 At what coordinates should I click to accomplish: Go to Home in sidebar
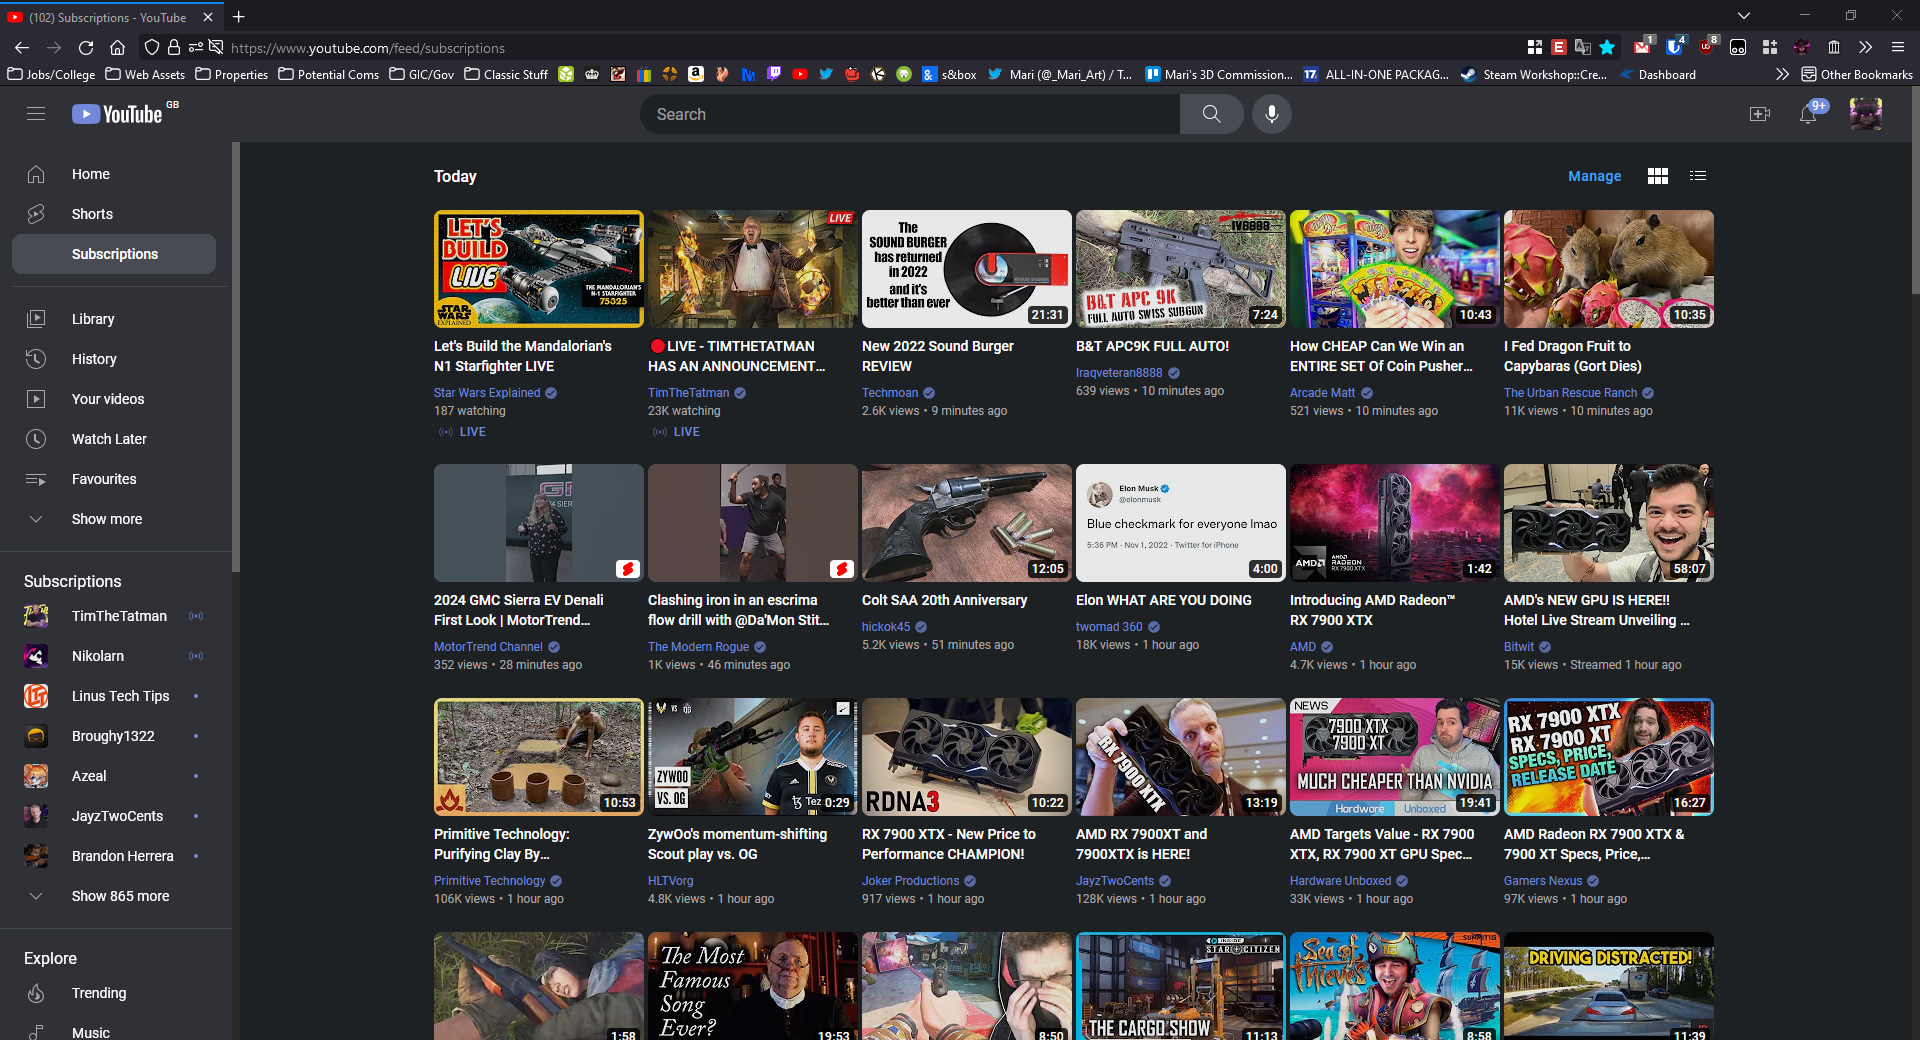116,174
